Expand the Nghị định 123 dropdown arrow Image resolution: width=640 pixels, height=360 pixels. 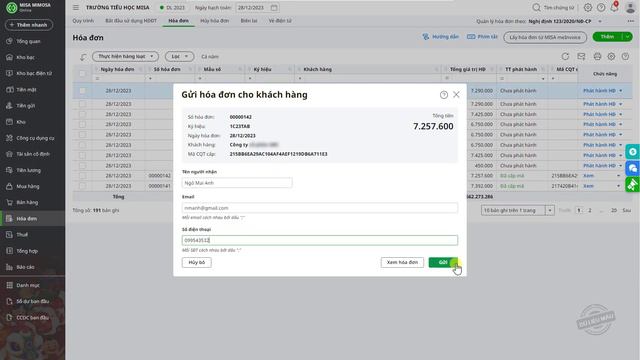coord(600,21)
